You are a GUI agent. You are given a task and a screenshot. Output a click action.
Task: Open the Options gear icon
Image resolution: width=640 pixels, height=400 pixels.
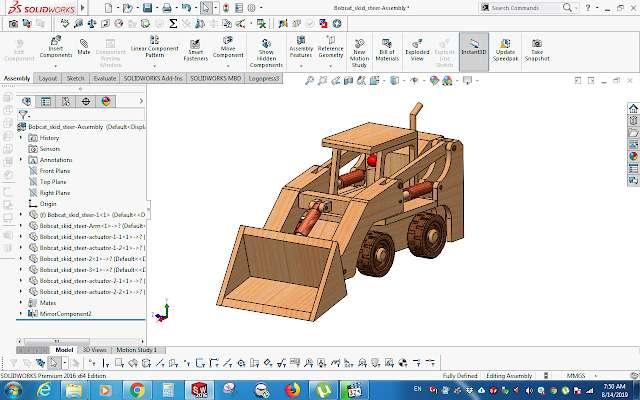pyautogui.click(x=251, y=8)
